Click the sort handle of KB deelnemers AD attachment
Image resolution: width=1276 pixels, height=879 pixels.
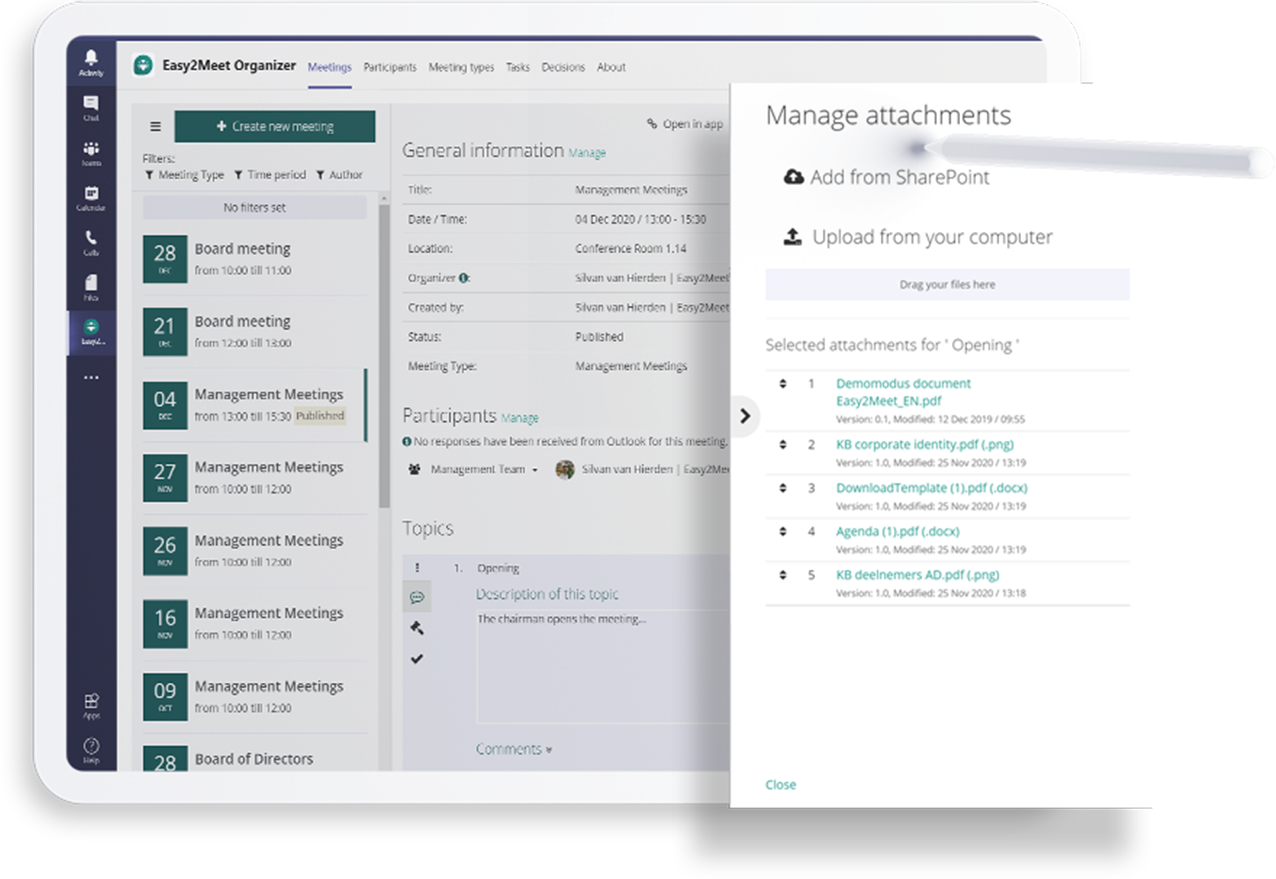point(783,575)
